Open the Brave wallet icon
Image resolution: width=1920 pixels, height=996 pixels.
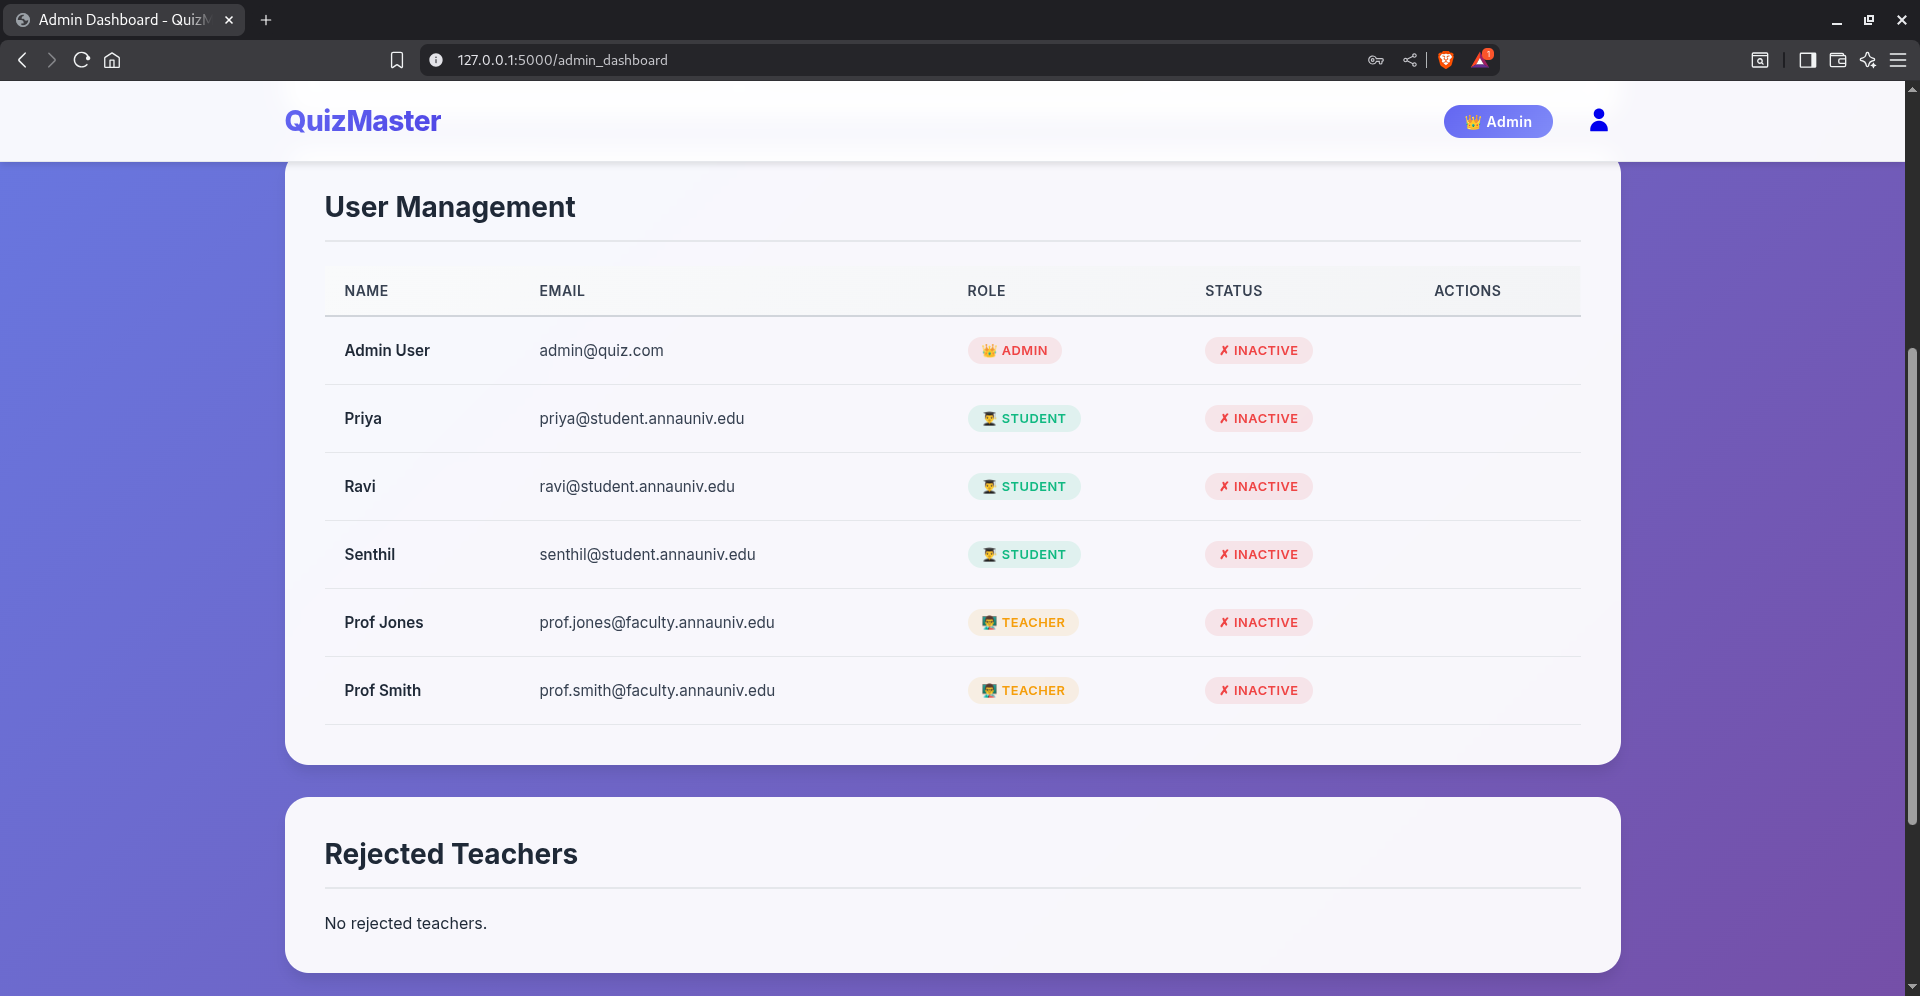click(x=1837, y=60)
